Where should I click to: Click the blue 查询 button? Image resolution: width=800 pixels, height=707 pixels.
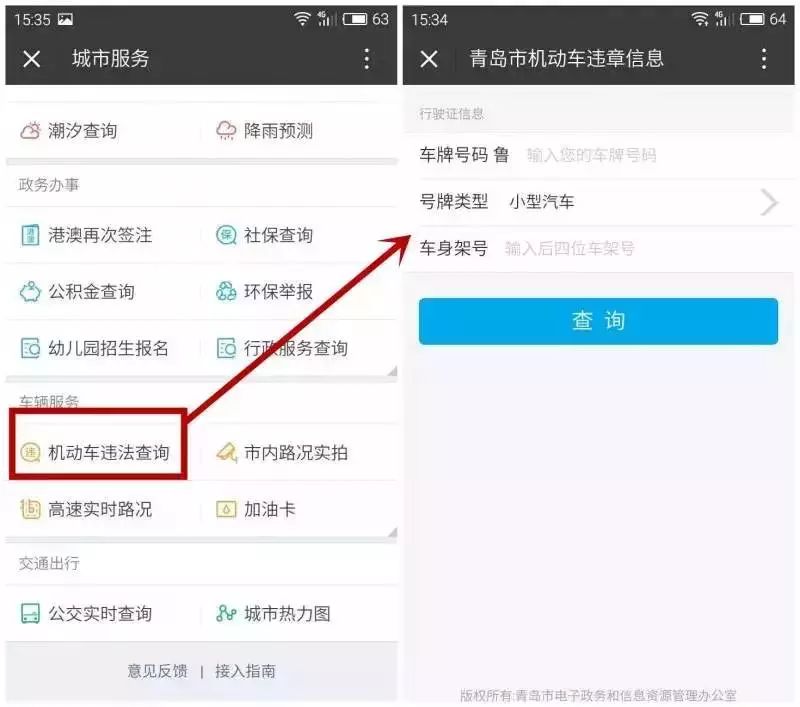pos(598,321)
